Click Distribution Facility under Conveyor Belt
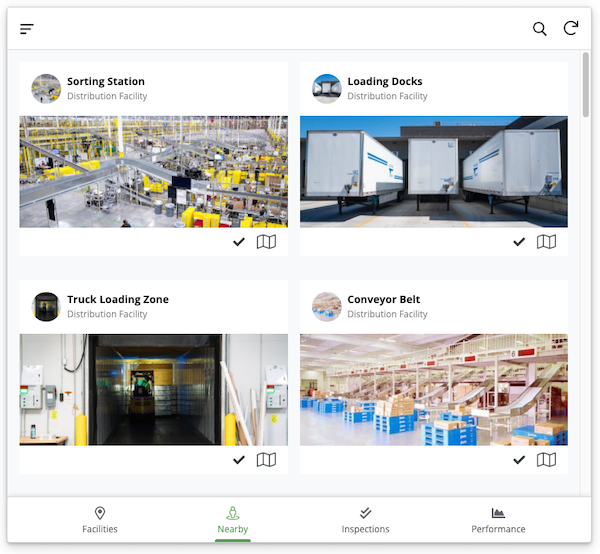This screenshot has height=554, width=600. pyautogui.click(x=387, y=314)
